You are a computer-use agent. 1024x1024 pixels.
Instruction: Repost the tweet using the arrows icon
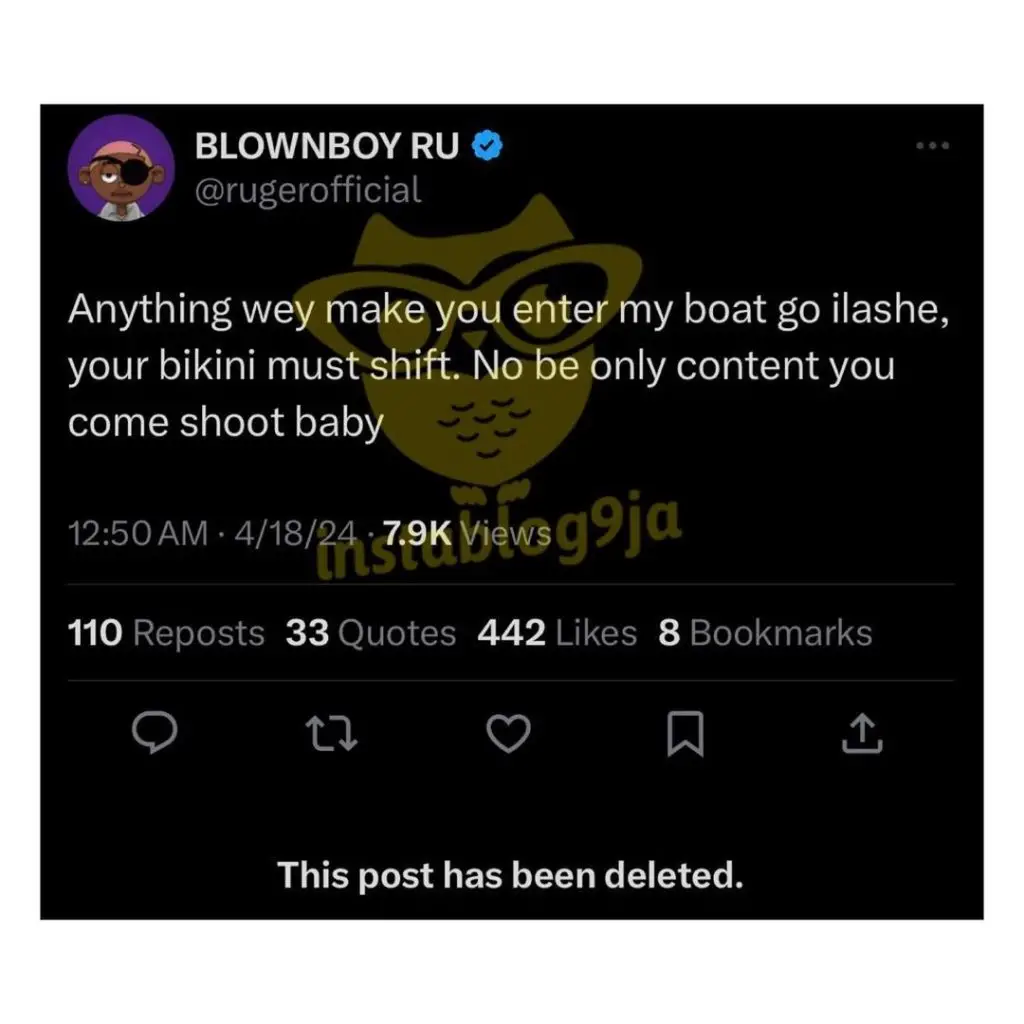coord(332,733)
